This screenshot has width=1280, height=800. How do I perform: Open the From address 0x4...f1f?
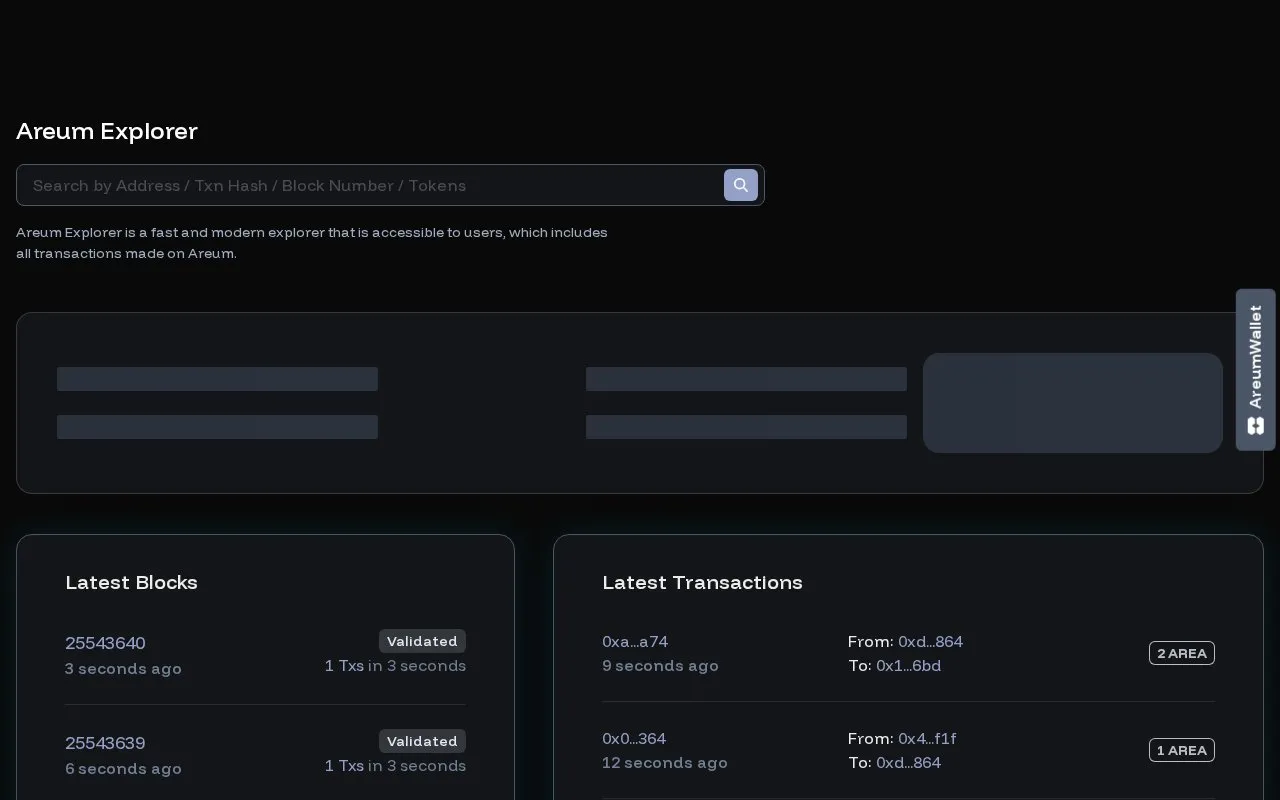coord(927,739)
